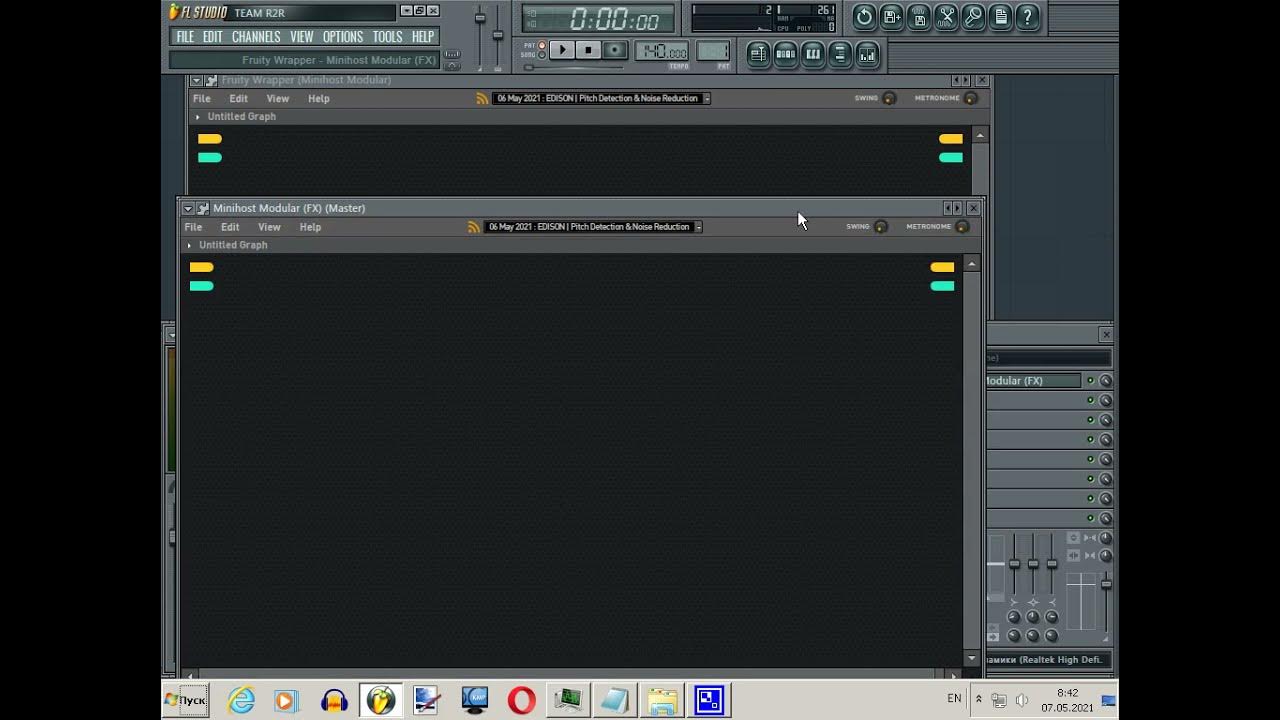The image size is (1280, 720).
Task: Click the save-new-version floppy plus icon
Action: point(892,17)
